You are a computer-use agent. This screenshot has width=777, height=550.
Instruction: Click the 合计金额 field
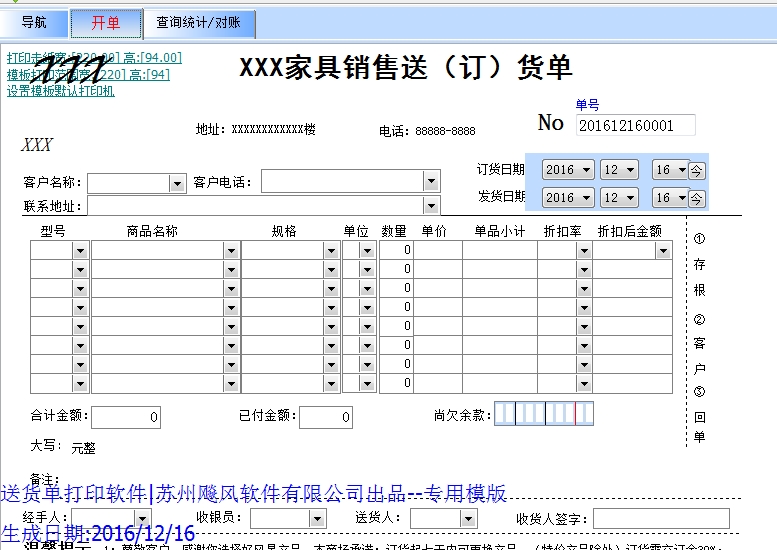click(126, 417)
